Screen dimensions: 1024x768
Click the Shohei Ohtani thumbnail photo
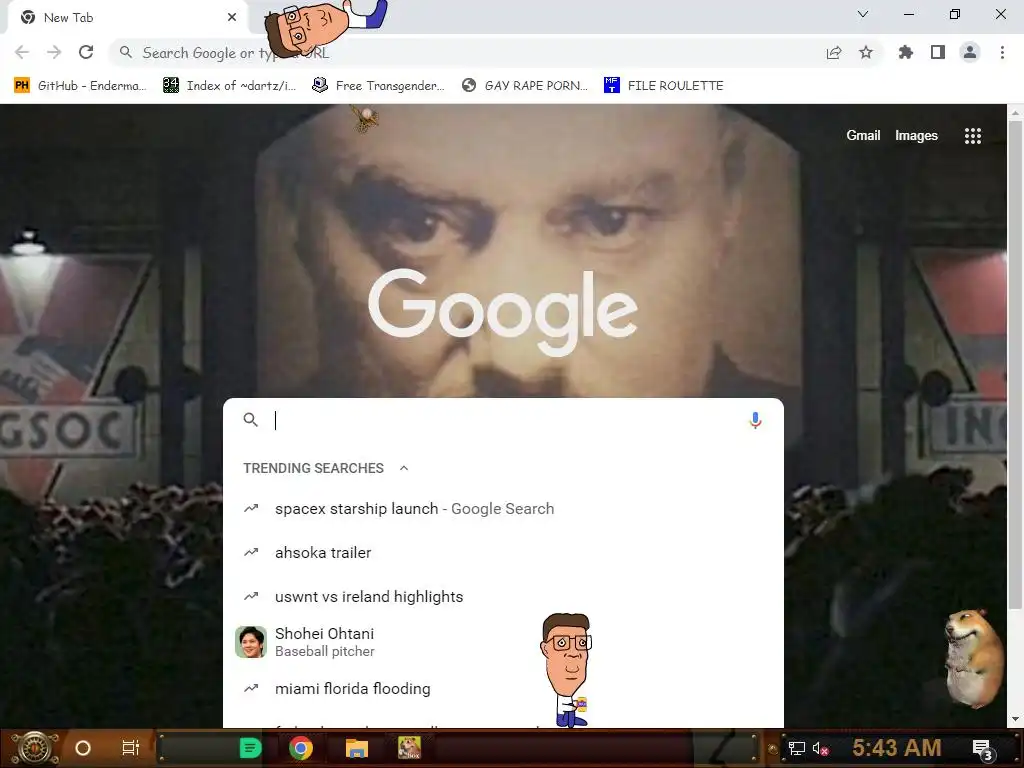[x=251, y=642]
